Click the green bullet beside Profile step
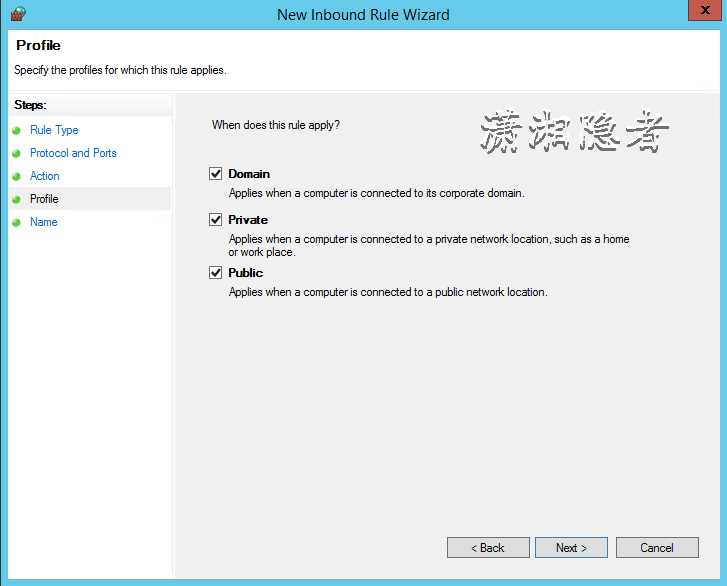This screenshot has width=727, height=586. point(16,199)
